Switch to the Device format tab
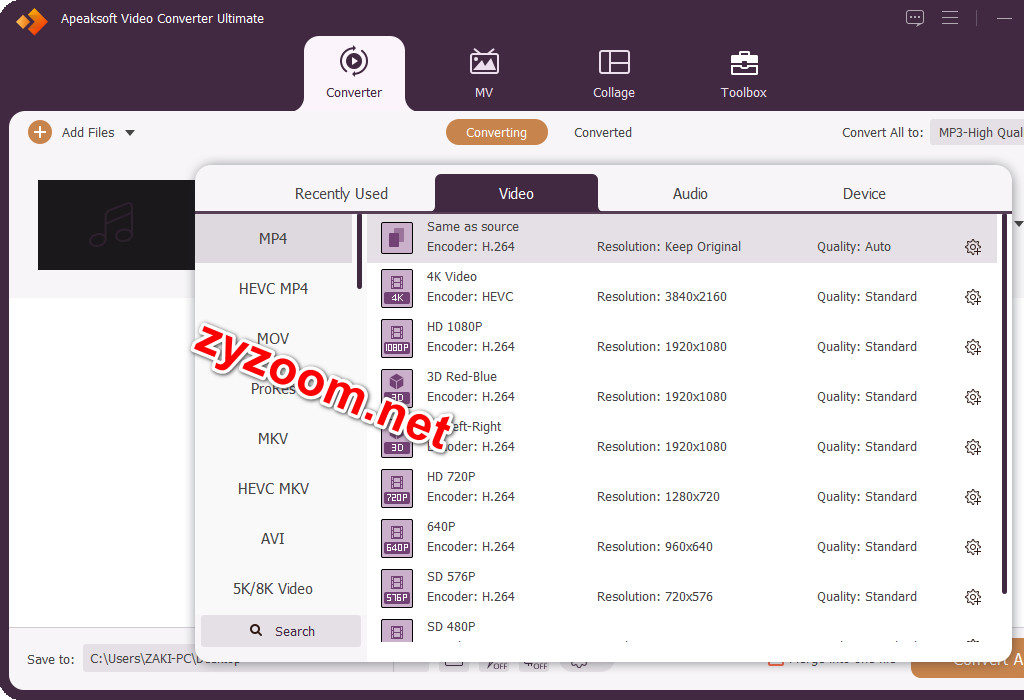The image size is (1024, 700). pyautogui.click(x=864, y=194)
